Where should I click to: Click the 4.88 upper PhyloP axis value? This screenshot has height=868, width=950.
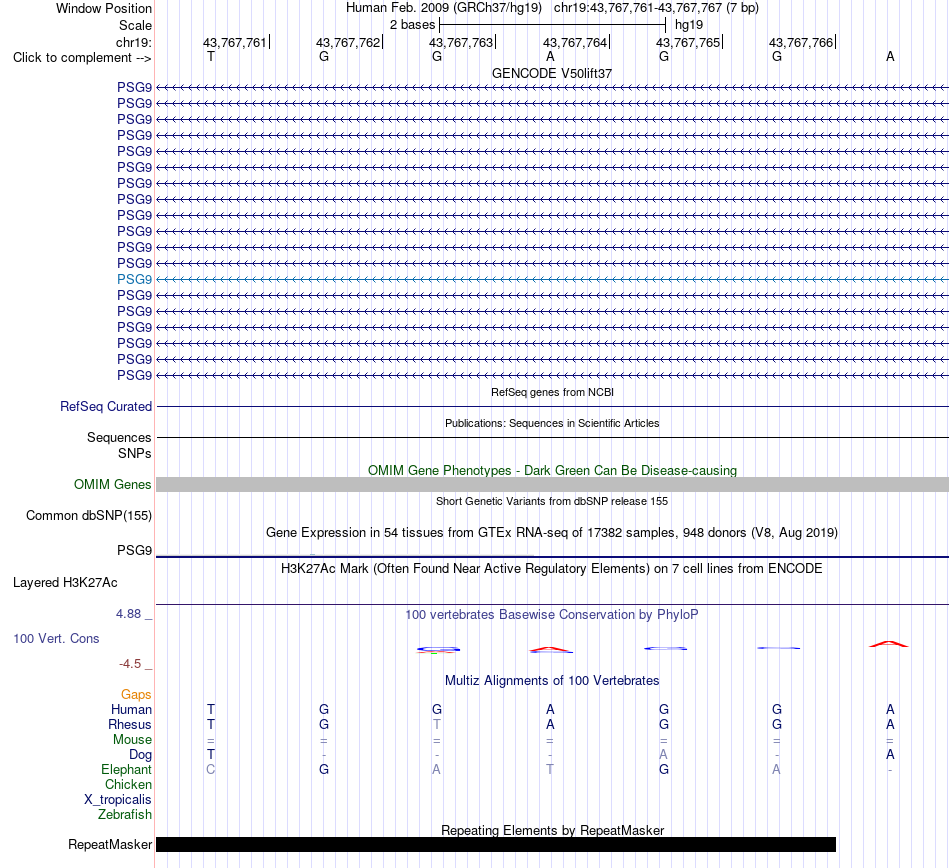tap(128, 614)
